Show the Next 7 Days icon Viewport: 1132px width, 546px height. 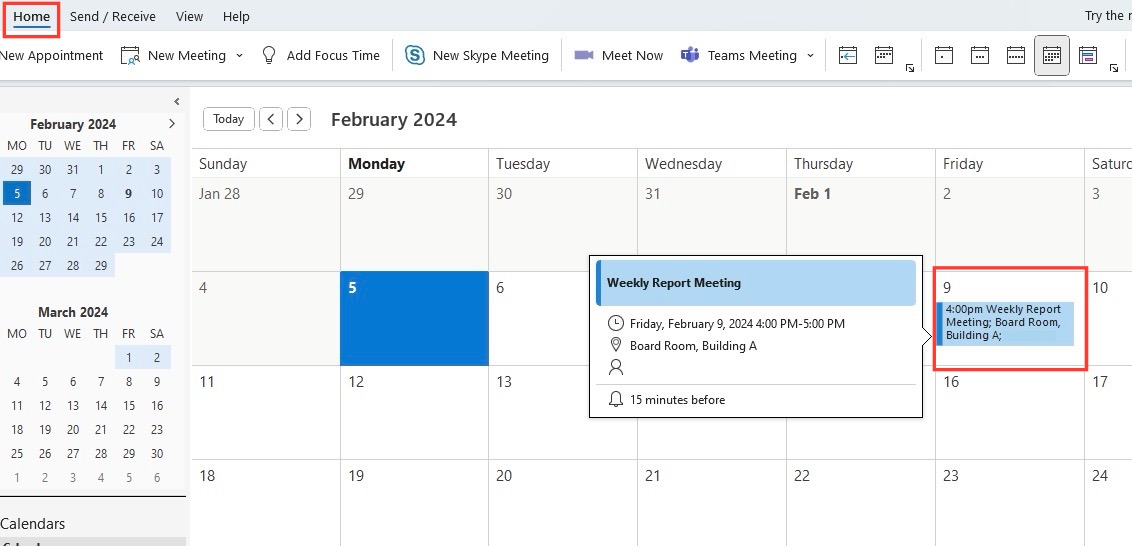coord(884,56)
